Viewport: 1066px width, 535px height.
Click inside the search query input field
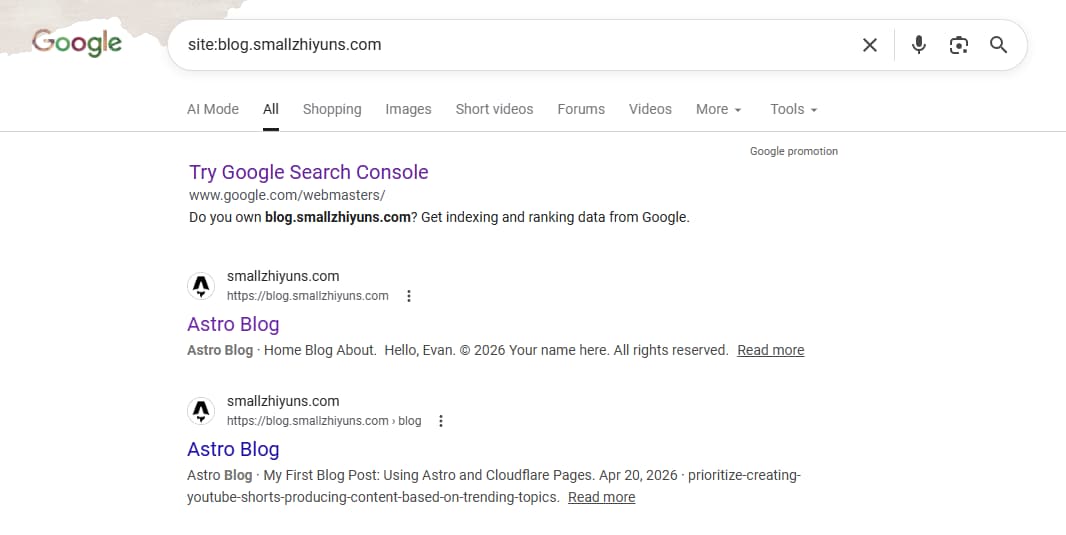500,45
